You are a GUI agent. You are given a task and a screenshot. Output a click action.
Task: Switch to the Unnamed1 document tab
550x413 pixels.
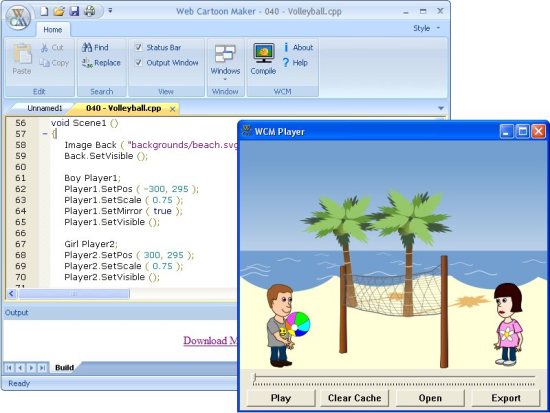pos(45,108)
